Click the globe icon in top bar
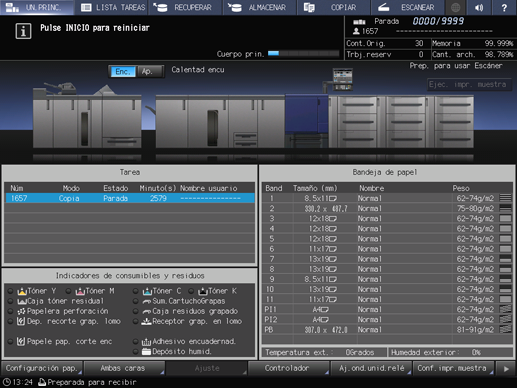Viewport: 517px width, 388px height. pos(456,7)
